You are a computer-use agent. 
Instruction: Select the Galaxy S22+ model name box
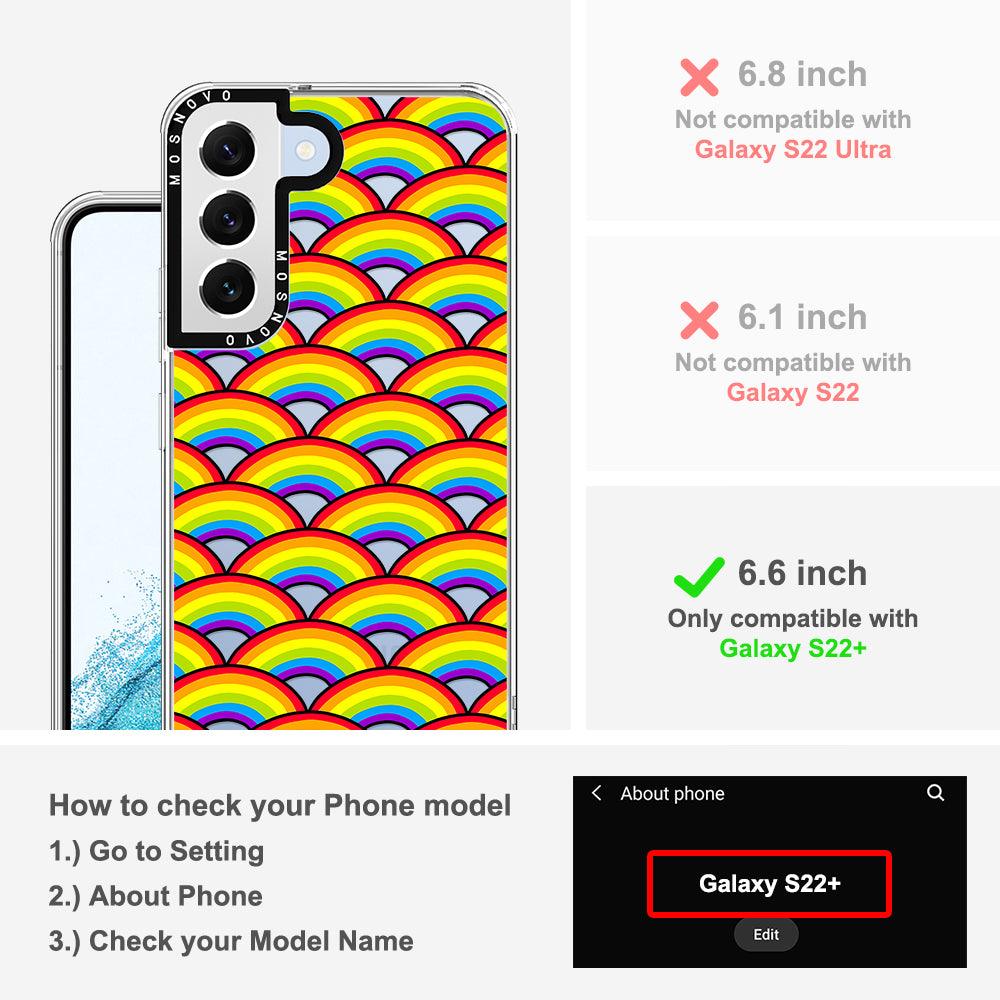coord(769,884)
